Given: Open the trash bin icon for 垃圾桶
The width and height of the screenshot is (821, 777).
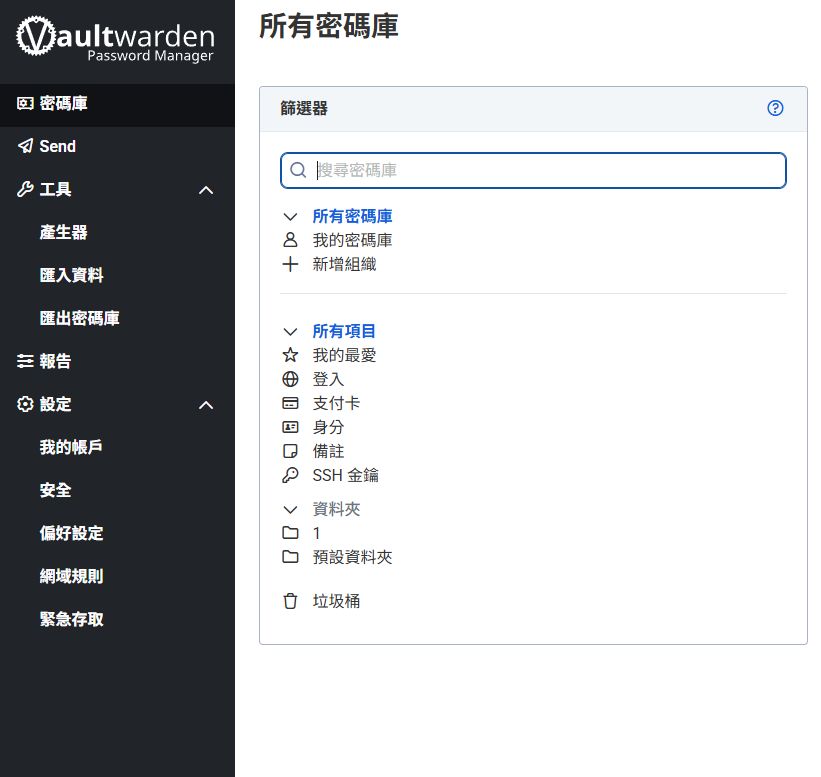Looking at the screenshot, I should coord(291,601).
